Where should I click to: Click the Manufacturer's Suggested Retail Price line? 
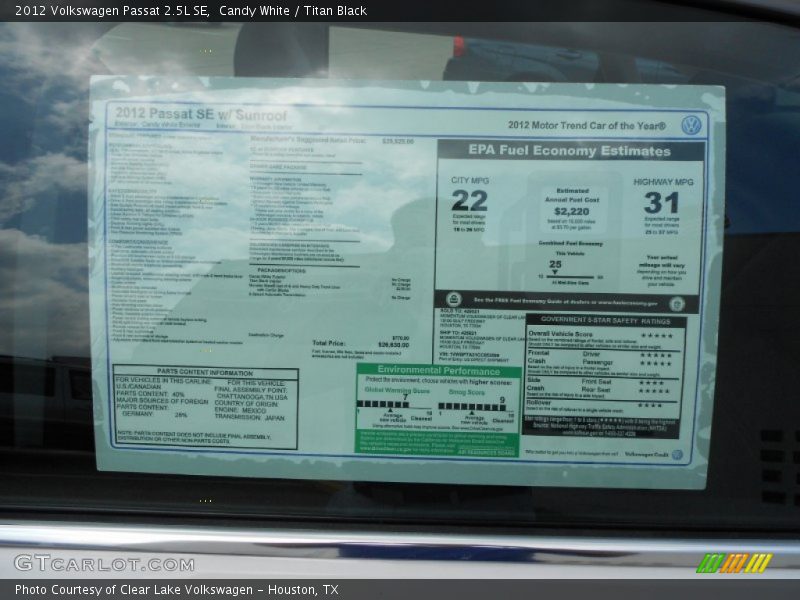pyautogui.click(x=332, y=140)
